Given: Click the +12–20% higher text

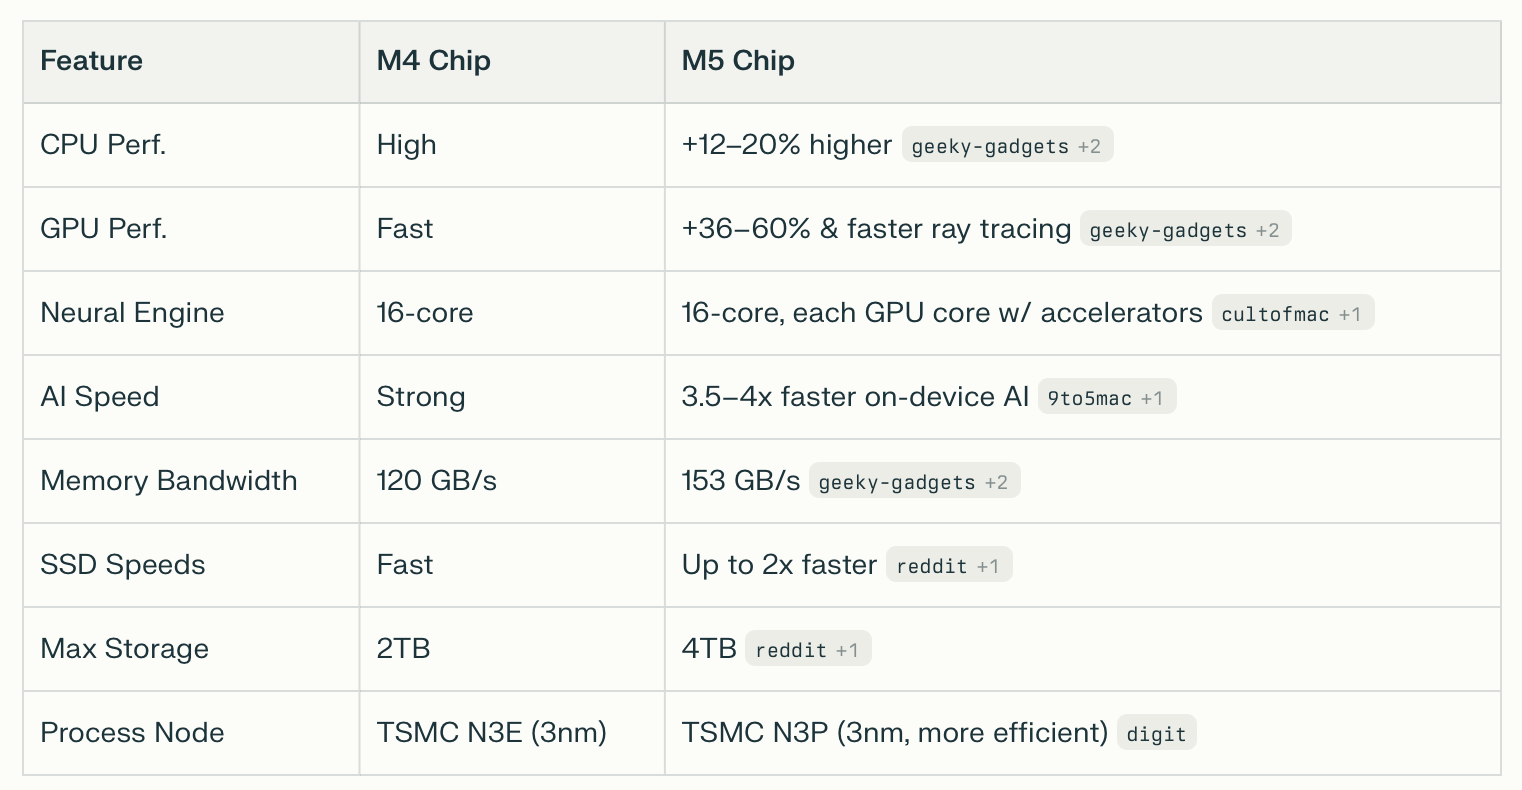Looking at the screenshot, I should click(x=787, y=145).
